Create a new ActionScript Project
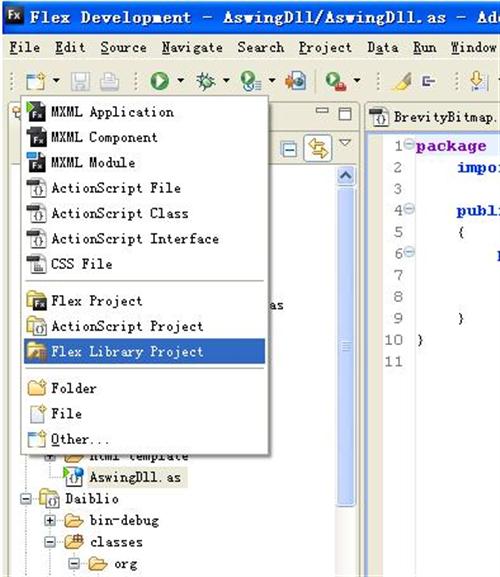This screenshot has height=577, width=500. tap(144, 326)
